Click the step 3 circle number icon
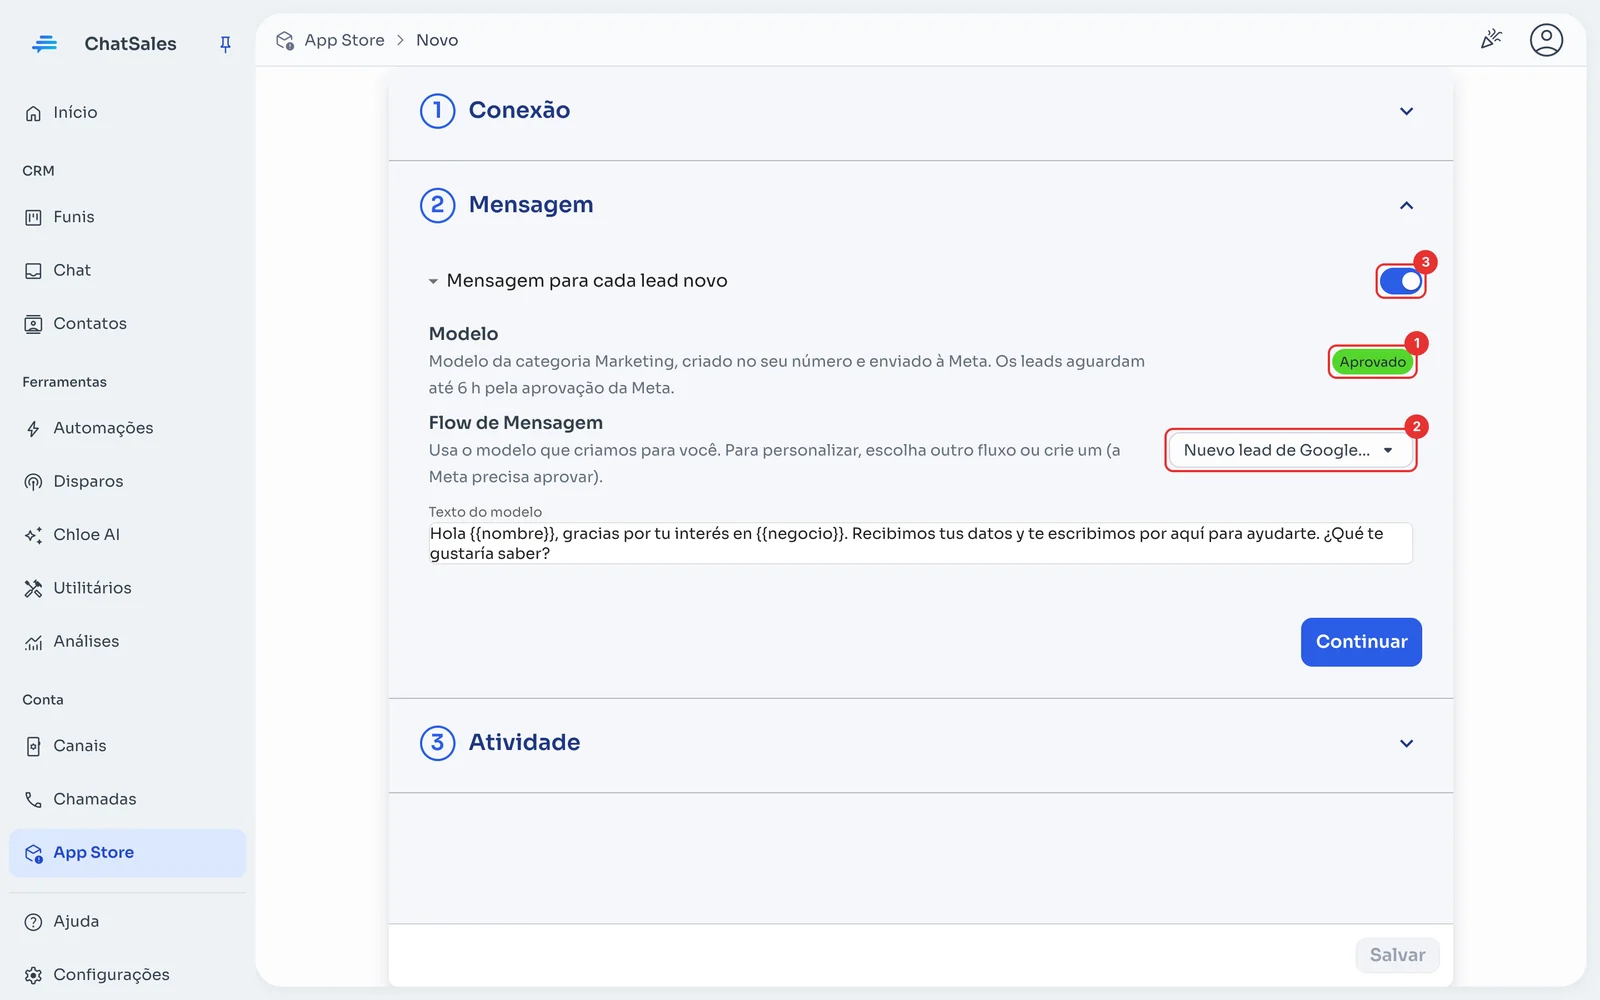Viewport: 1600px width, 1000px height. pyautogui.click(x=438, y=743)
